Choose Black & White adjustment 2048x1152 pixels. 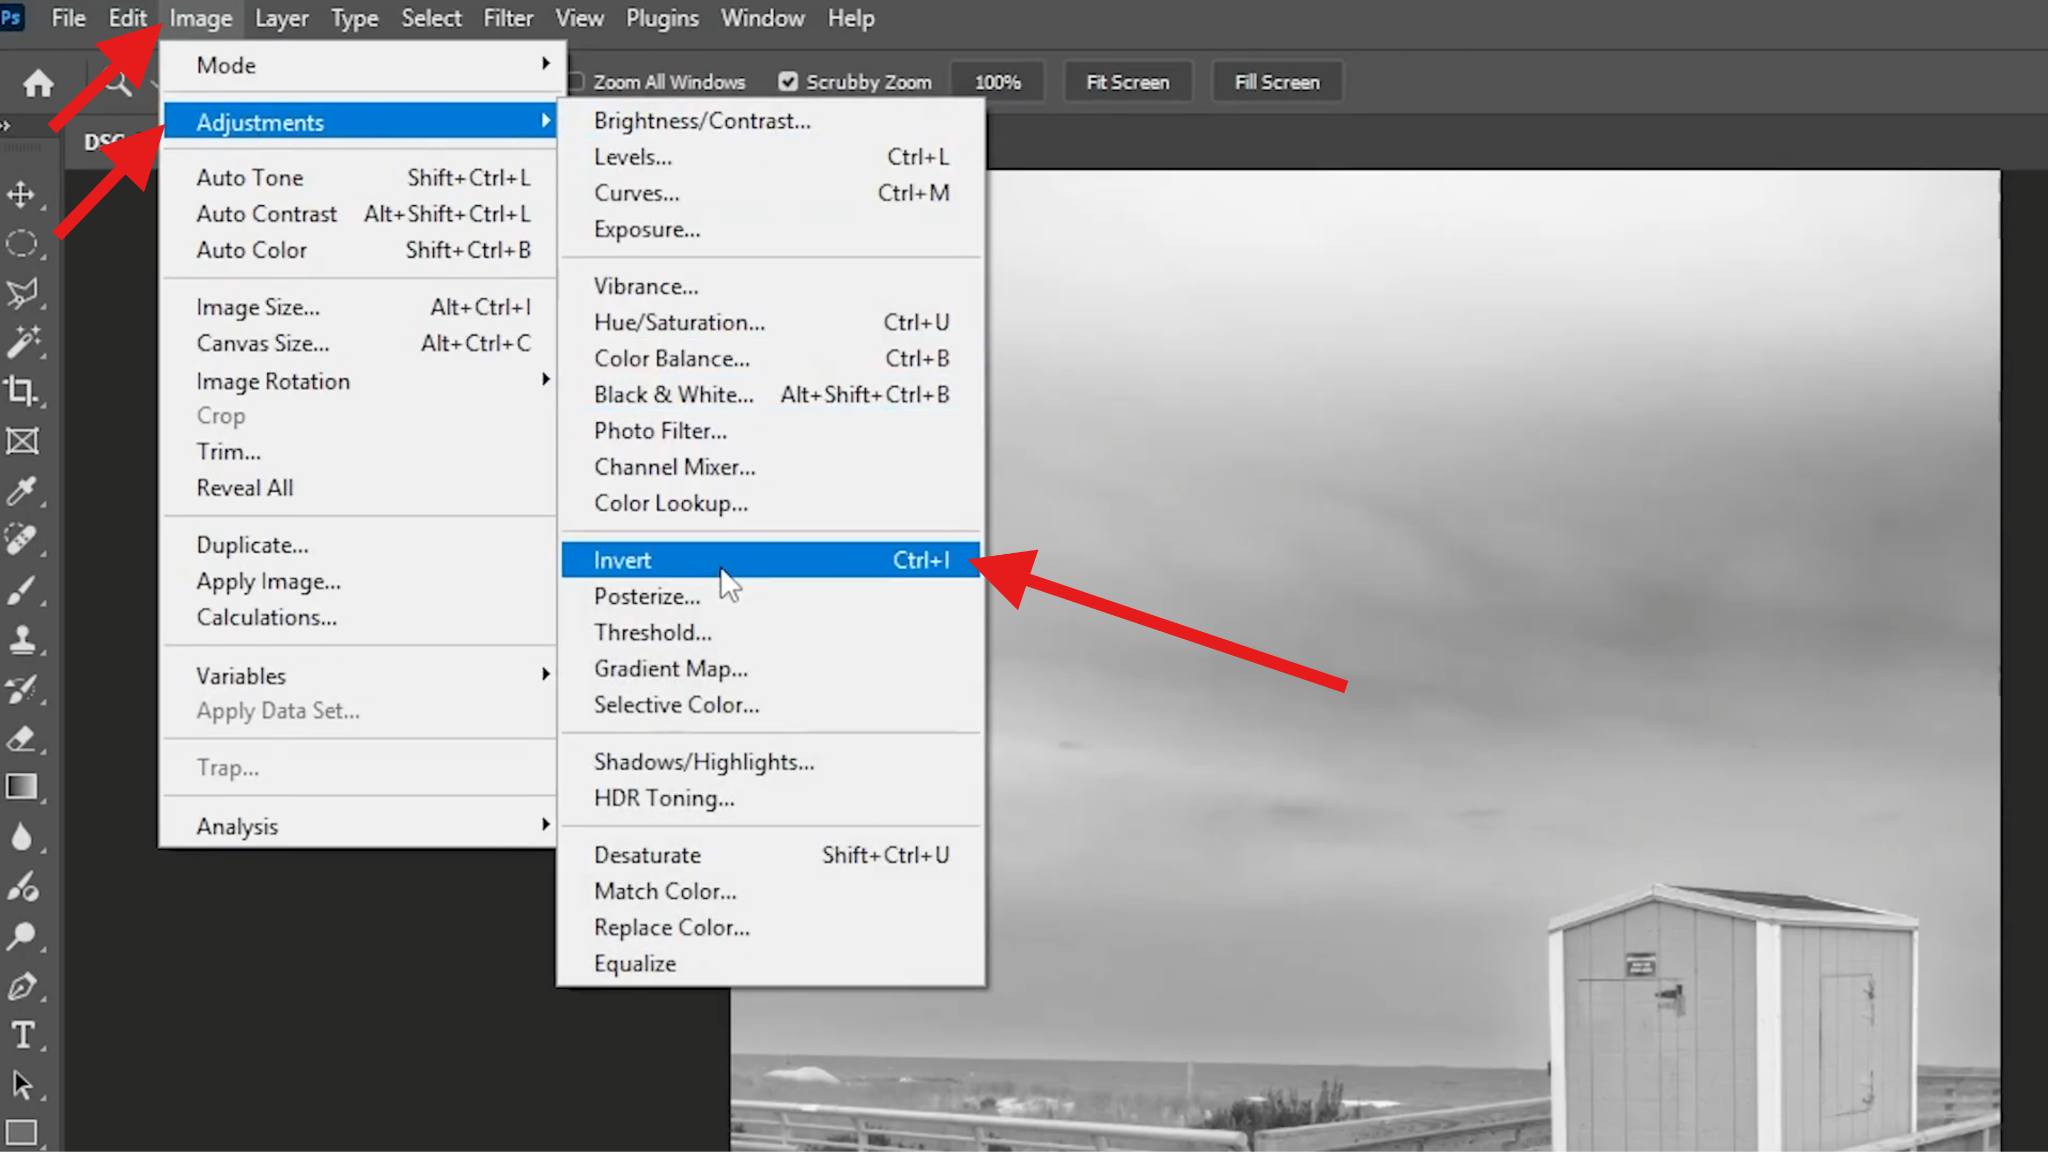coord(771,394)
